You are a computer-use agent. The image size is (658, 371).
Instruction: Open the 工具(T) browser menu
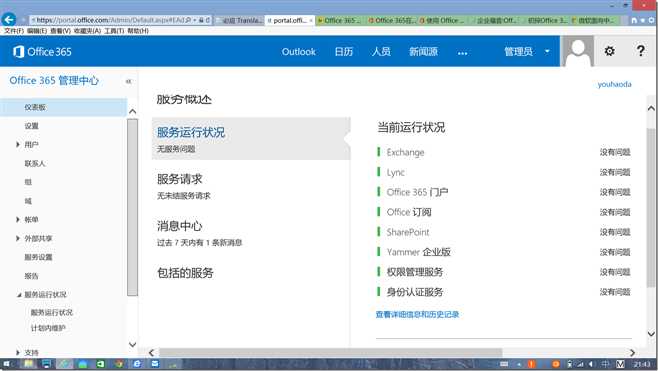[x=115, y=31]
